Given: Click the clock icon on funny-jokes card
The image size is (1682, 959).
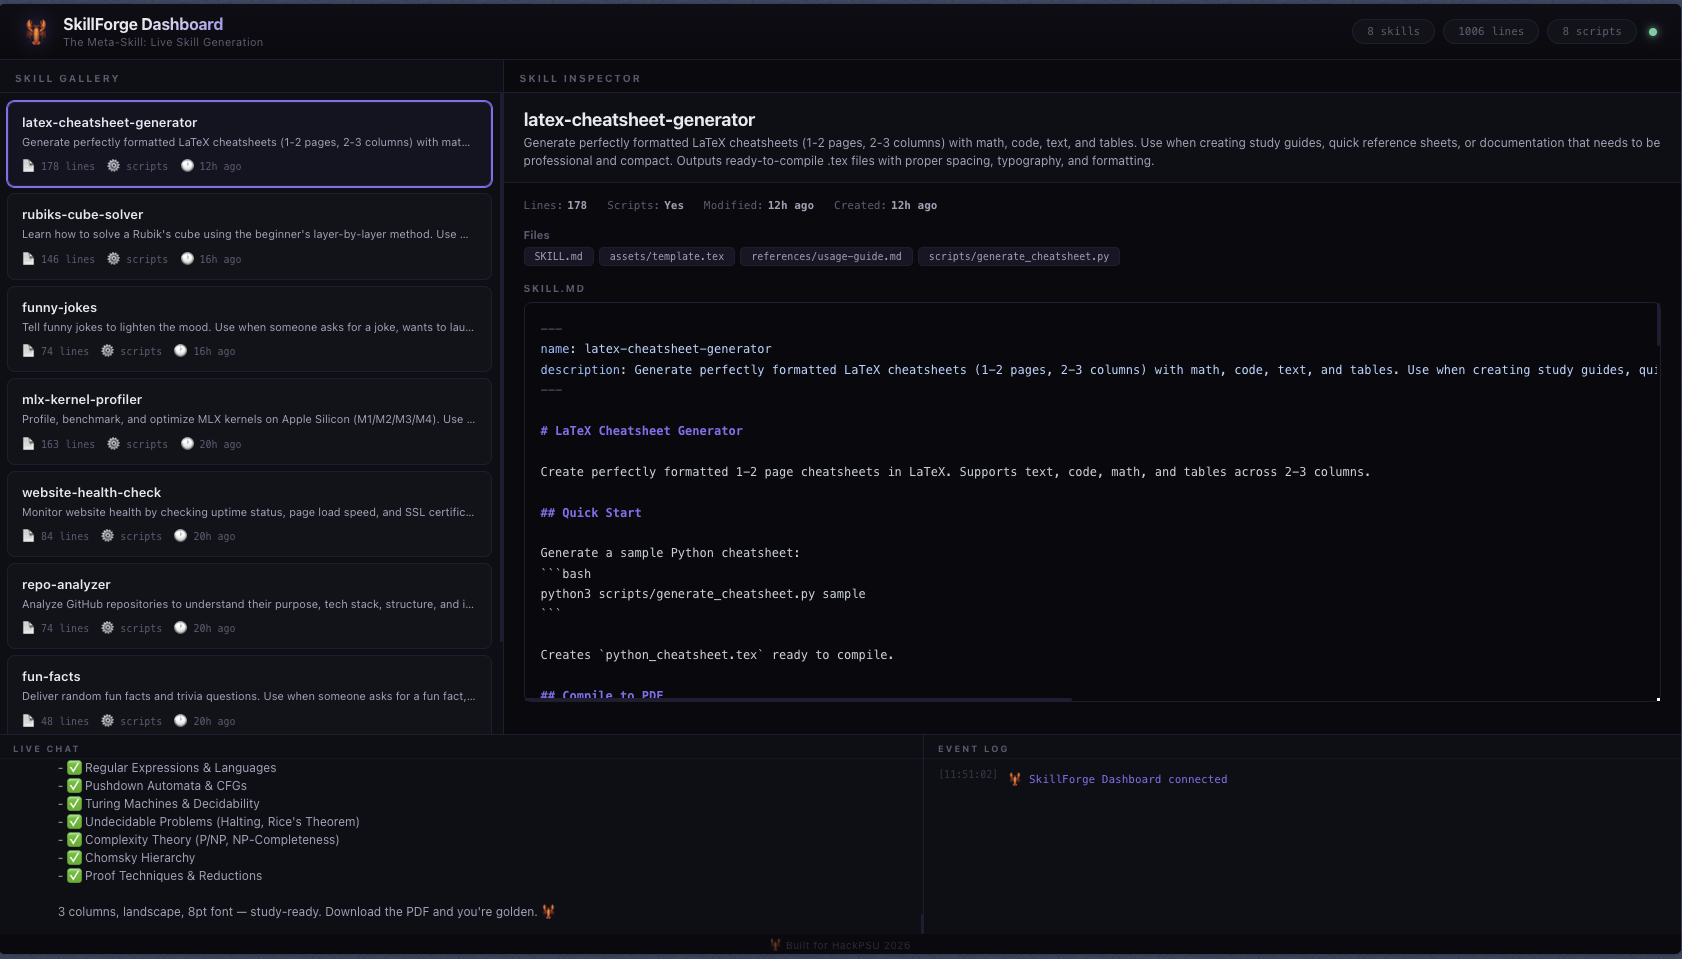Looking at the screenshot, I should pyautogui.click(x=181, y=351).
